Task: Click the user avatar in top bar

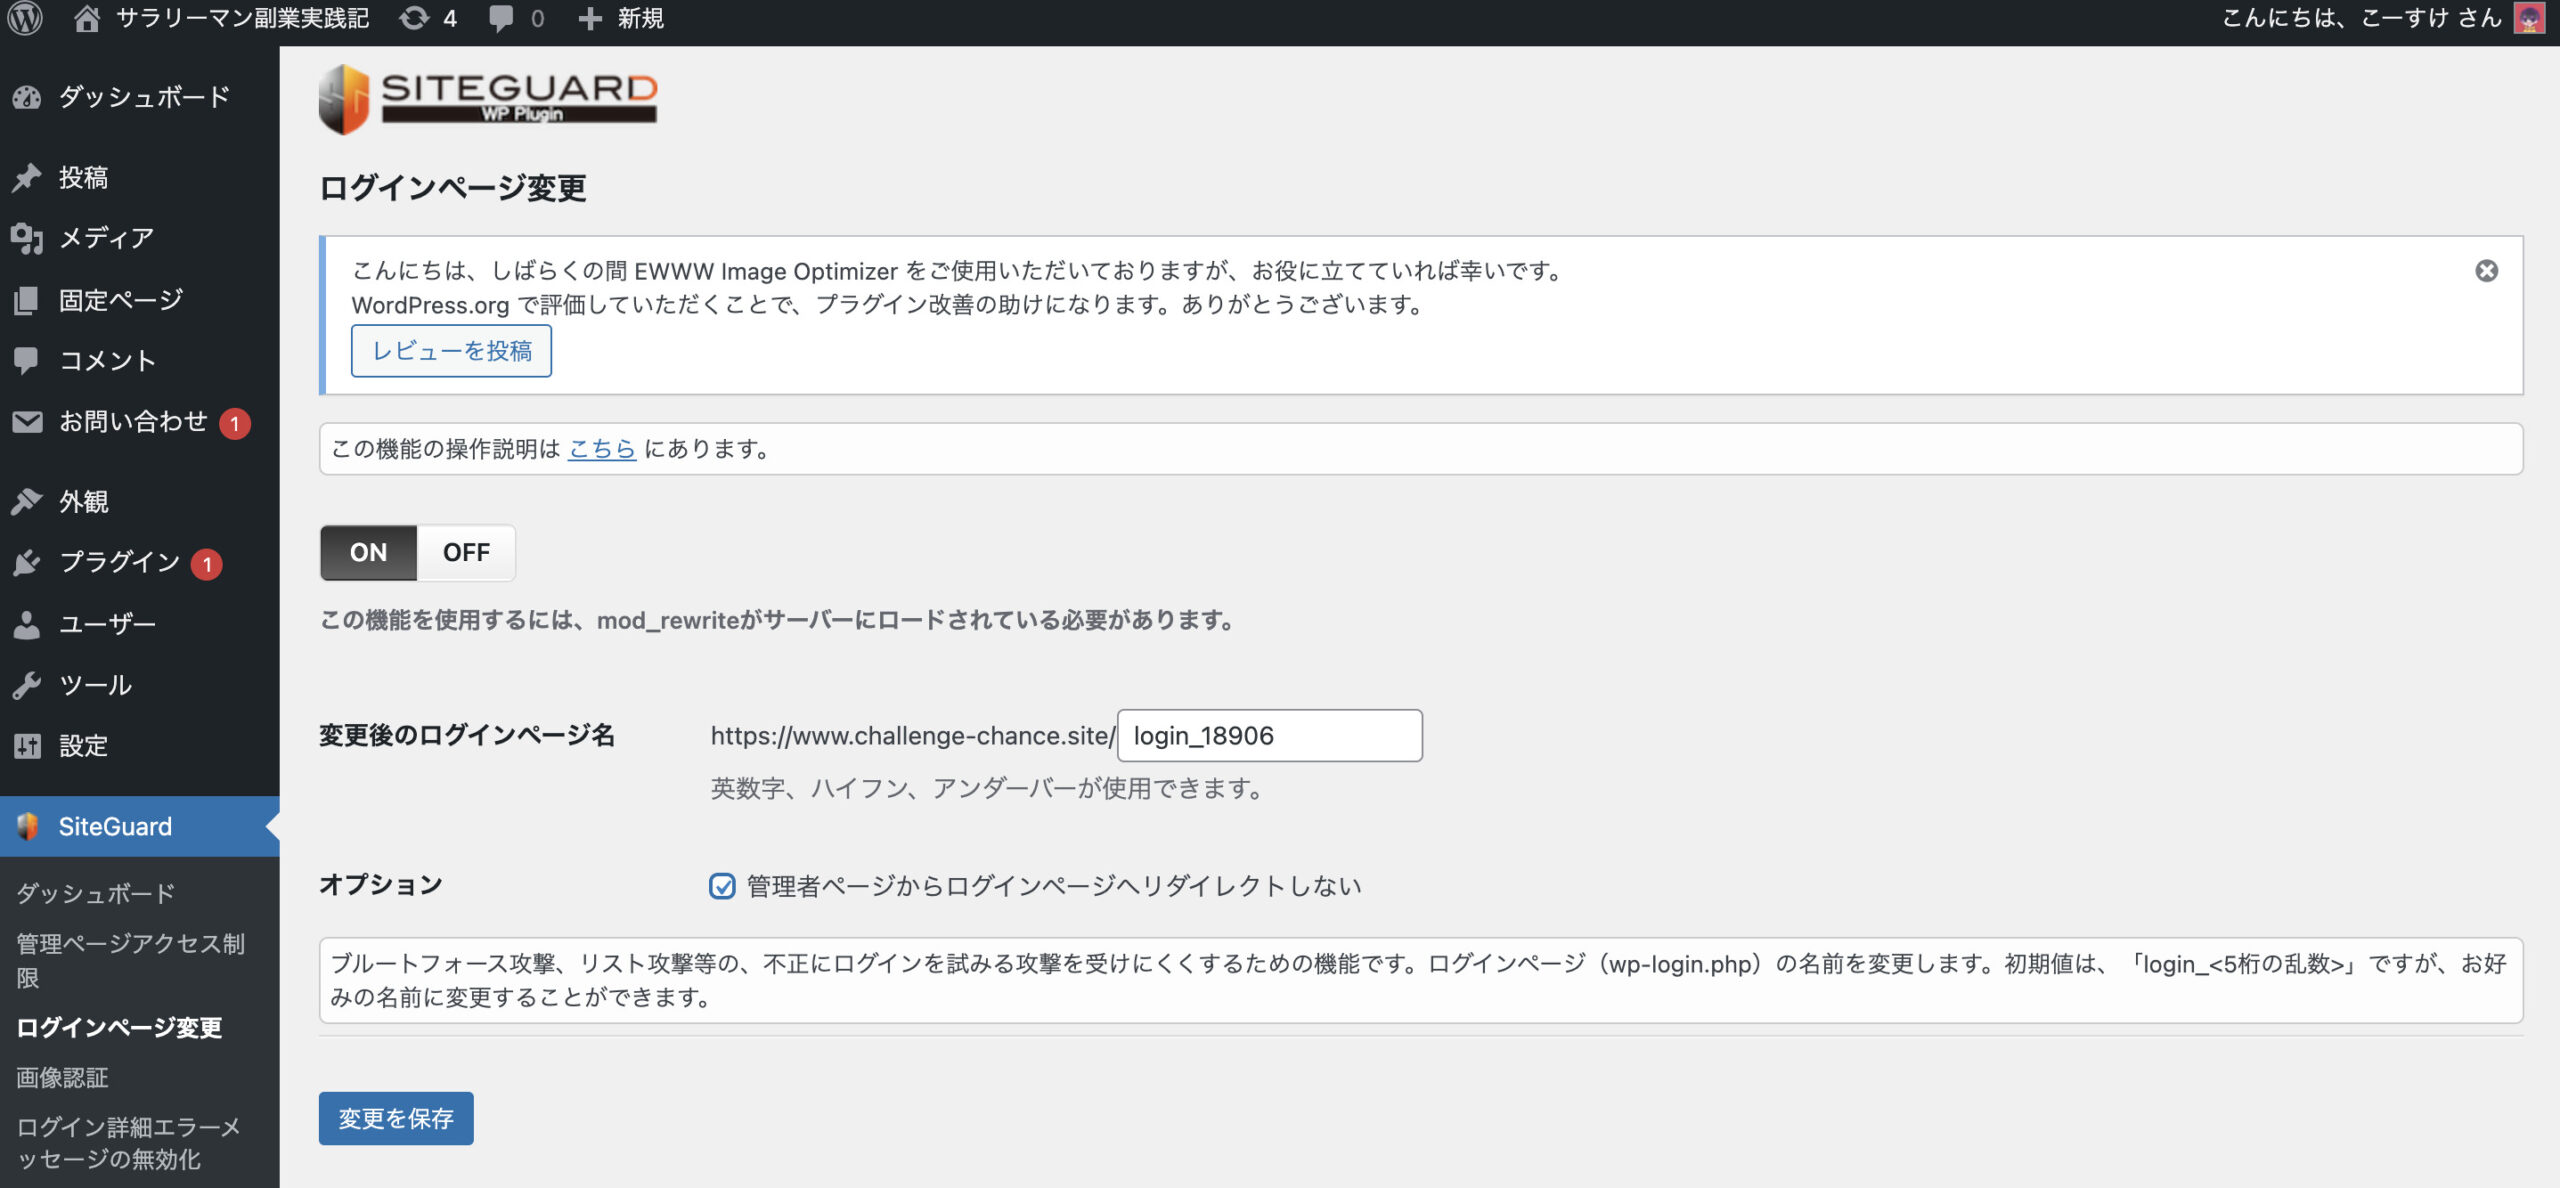Action: pos(2529,18)
